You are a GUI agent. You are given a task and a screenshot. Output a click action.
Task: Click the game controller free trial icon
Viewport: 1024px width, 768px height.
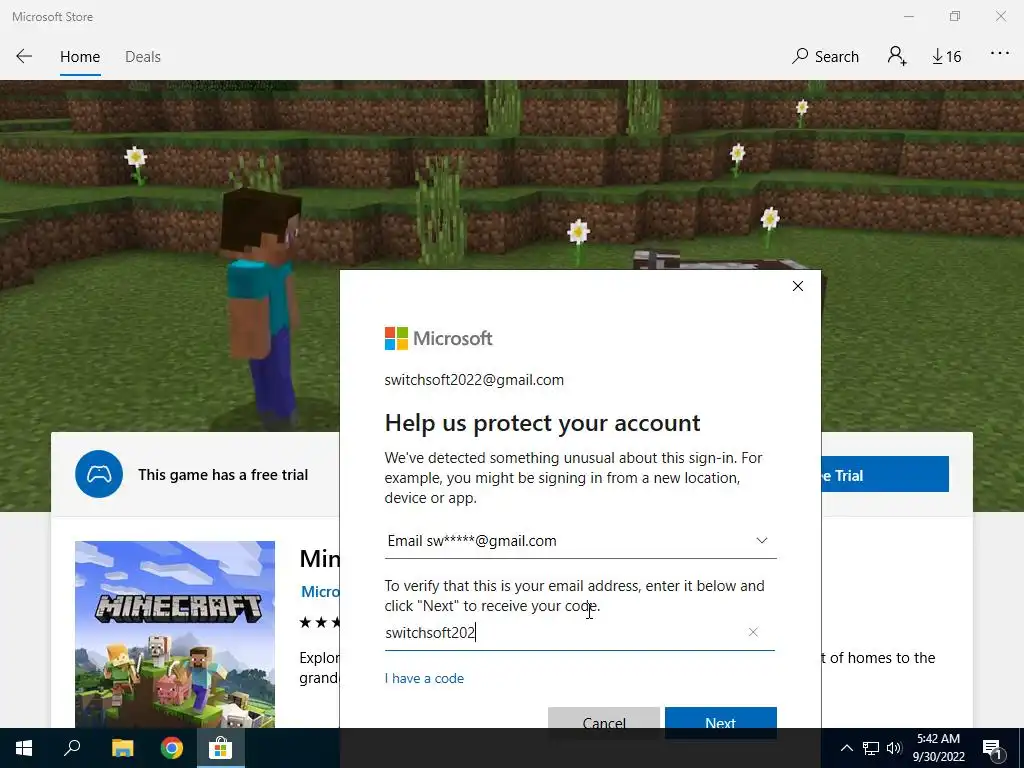[99, 474]
